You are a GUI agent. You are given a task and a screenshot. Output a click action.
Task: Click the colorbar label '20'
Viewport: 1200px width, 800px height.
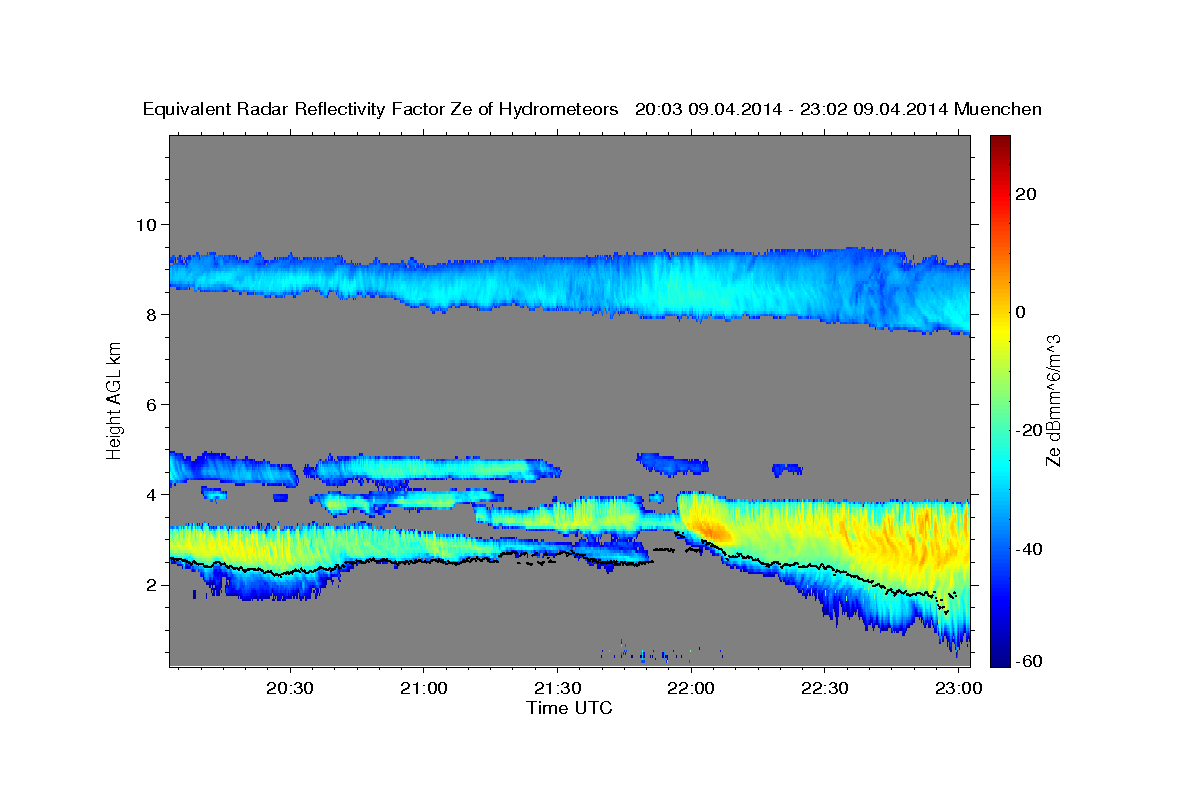click(1024, 194)
